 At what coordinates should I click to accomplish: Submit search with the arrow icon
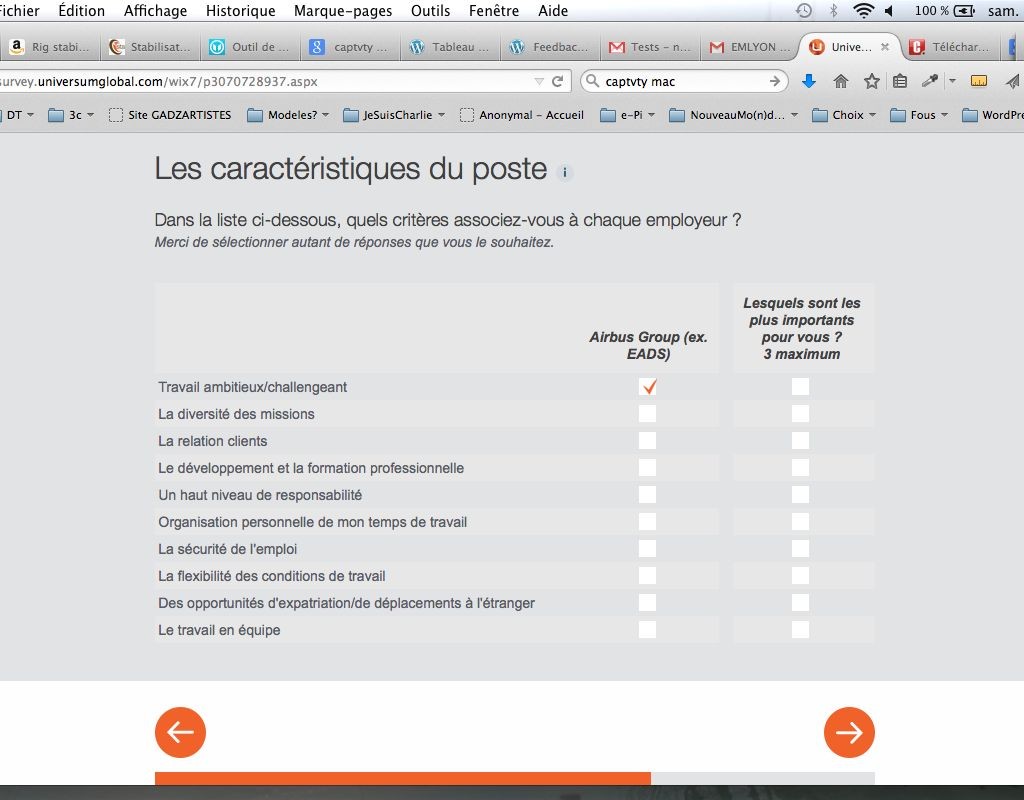(x=775, y=82)
